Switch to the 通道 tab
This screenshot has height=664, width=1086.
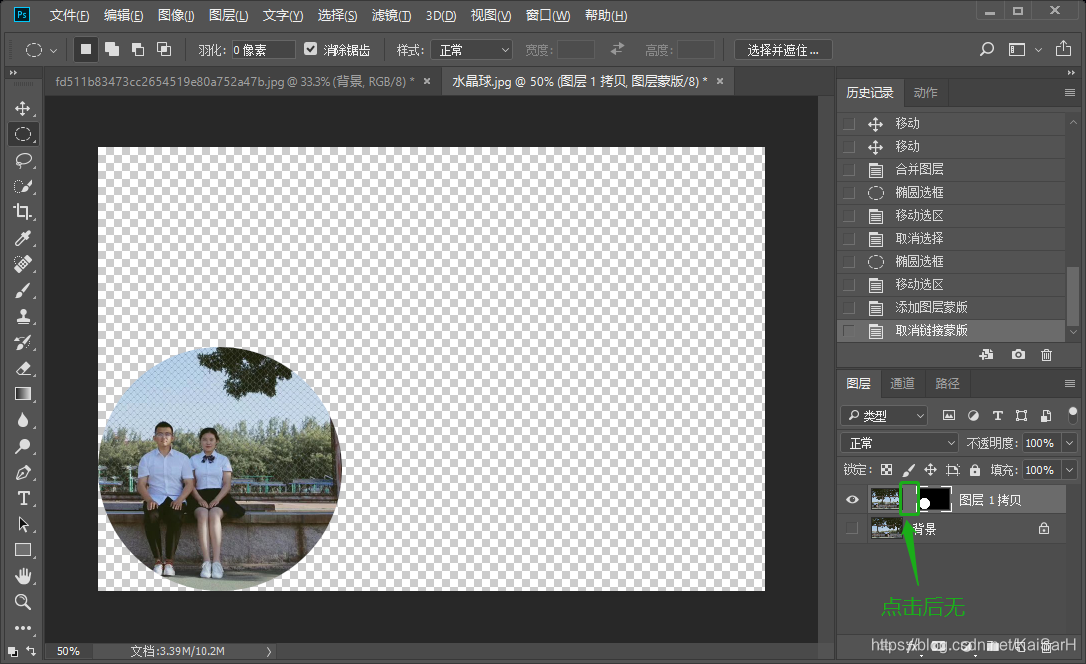click(902, 384)
